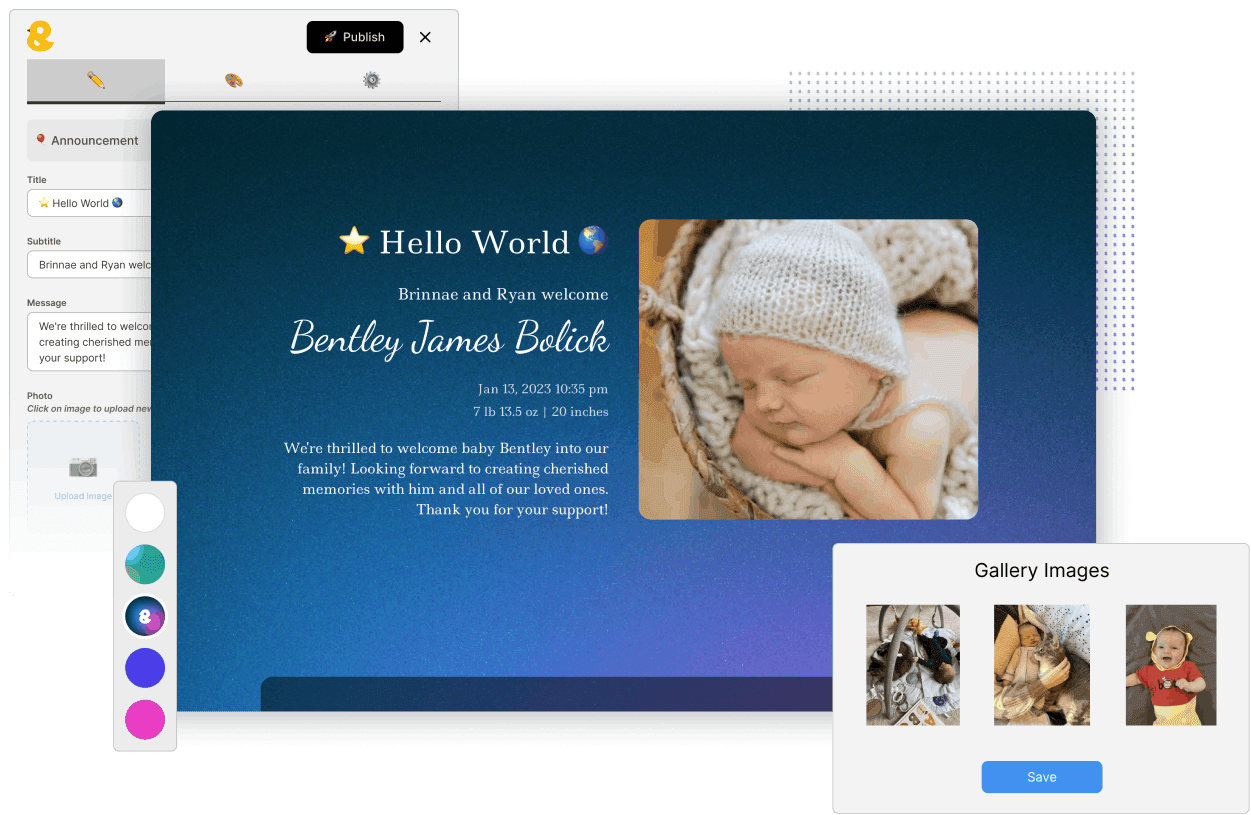Image resolution: width=1251 pixels, height=815 pixels.
Task: Click the camera Upload Image area
Action: click(x=83, y=474)
